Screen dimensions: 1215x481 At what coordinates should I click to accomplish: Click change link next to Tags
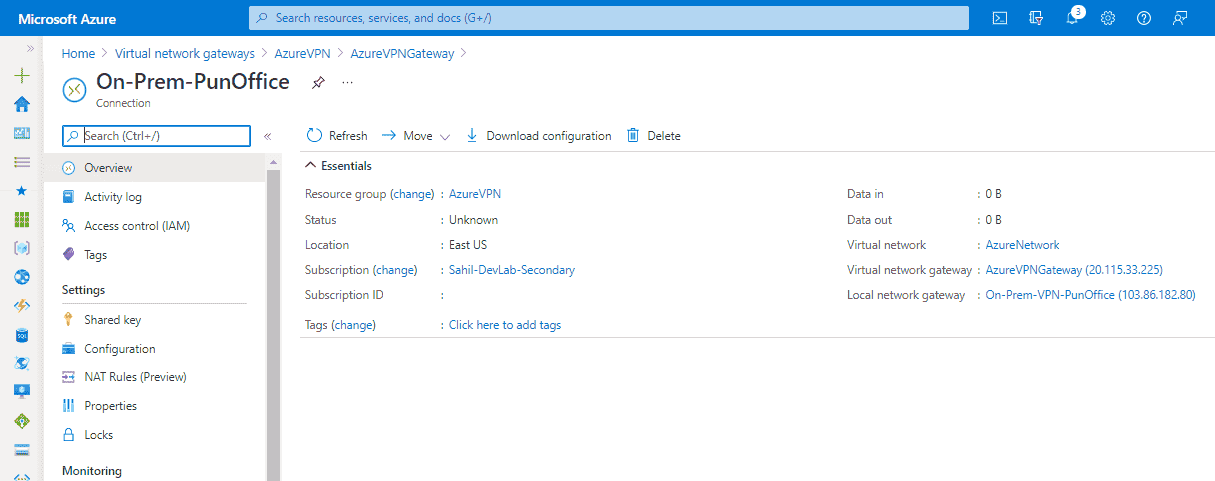353,325
